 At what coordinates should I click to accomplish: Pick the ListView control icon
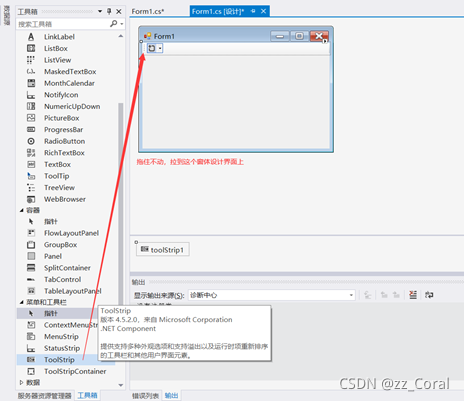tap(31, 60)
